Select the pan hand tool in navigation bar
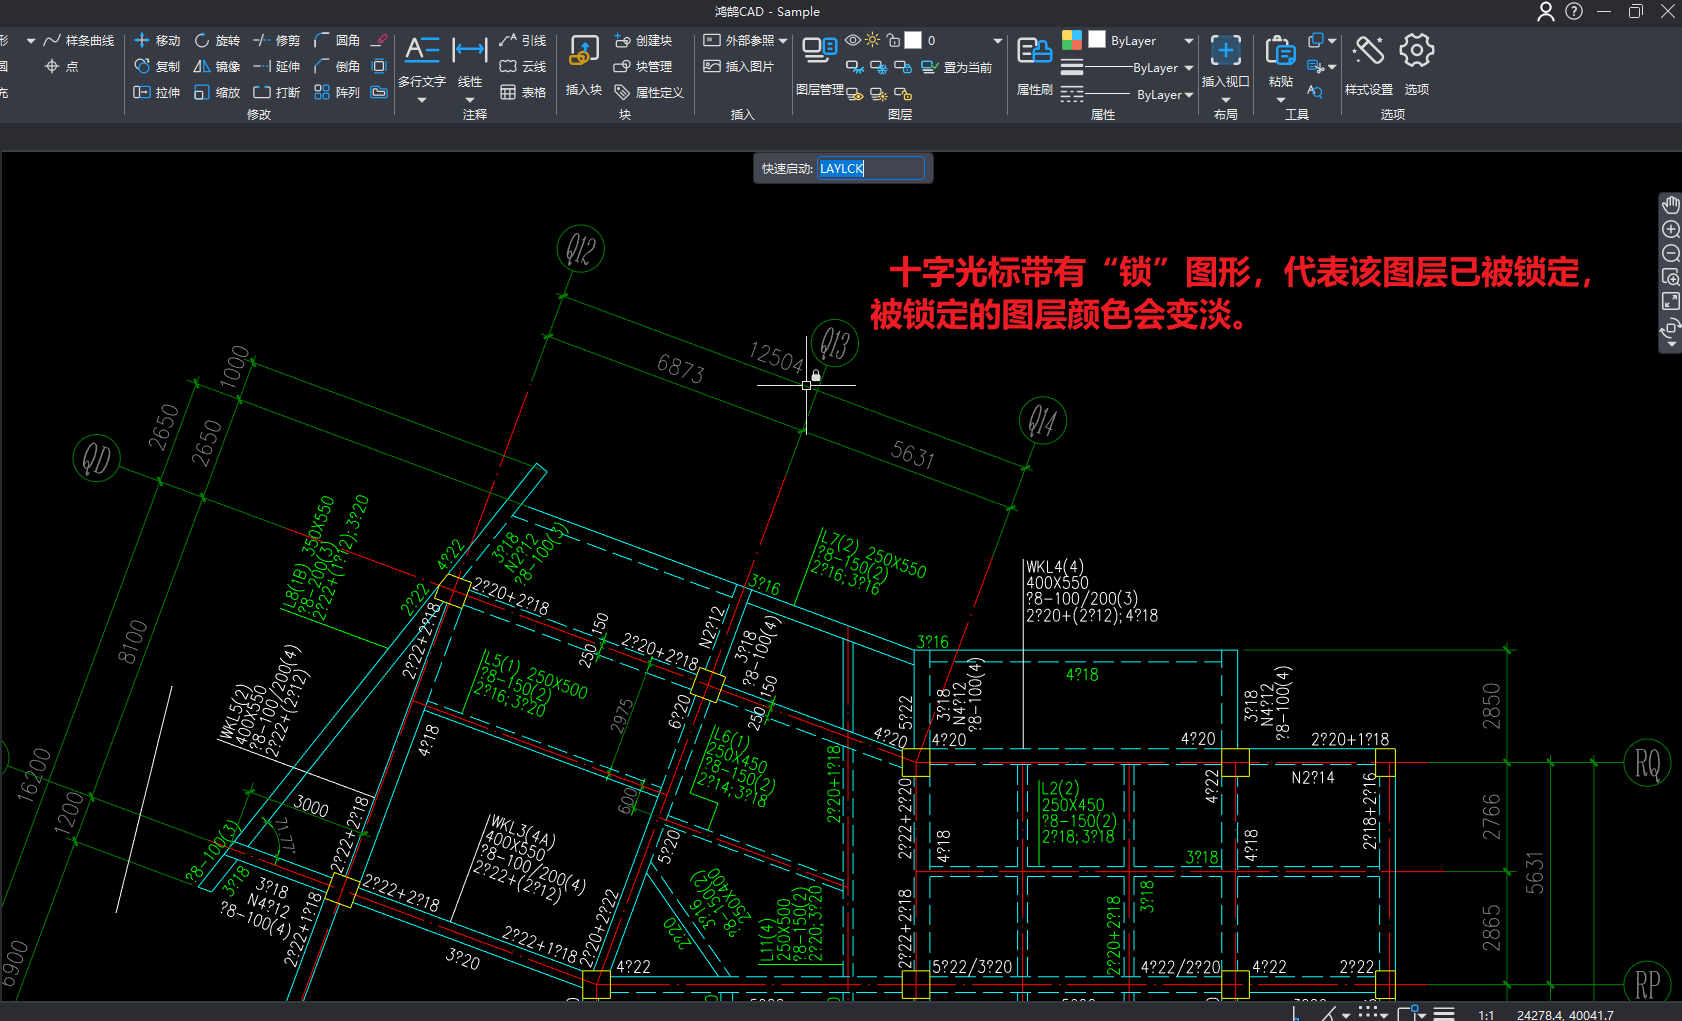This screenshot has height=1021, width=1682. click(x=1670, y=205)
